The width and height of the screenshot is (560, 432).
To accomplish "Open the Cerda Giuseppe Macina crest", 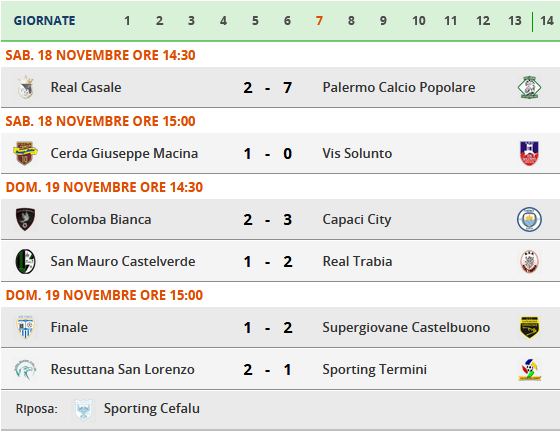I will click(25, 153).
